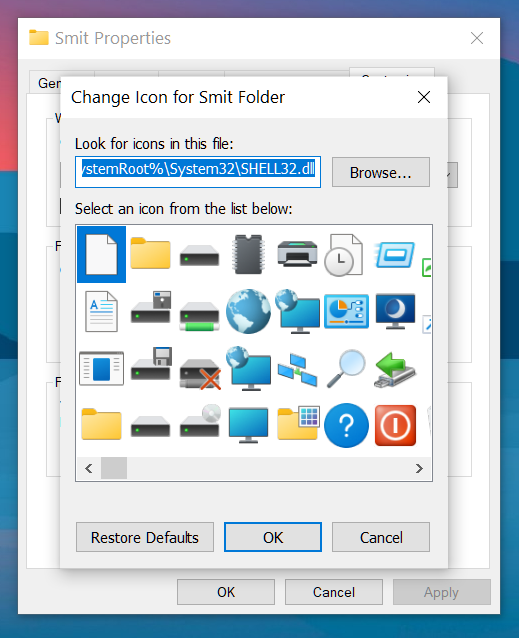Close the Change Icon dialog
This screenshot has width=519, height=638.
(424, 97)
